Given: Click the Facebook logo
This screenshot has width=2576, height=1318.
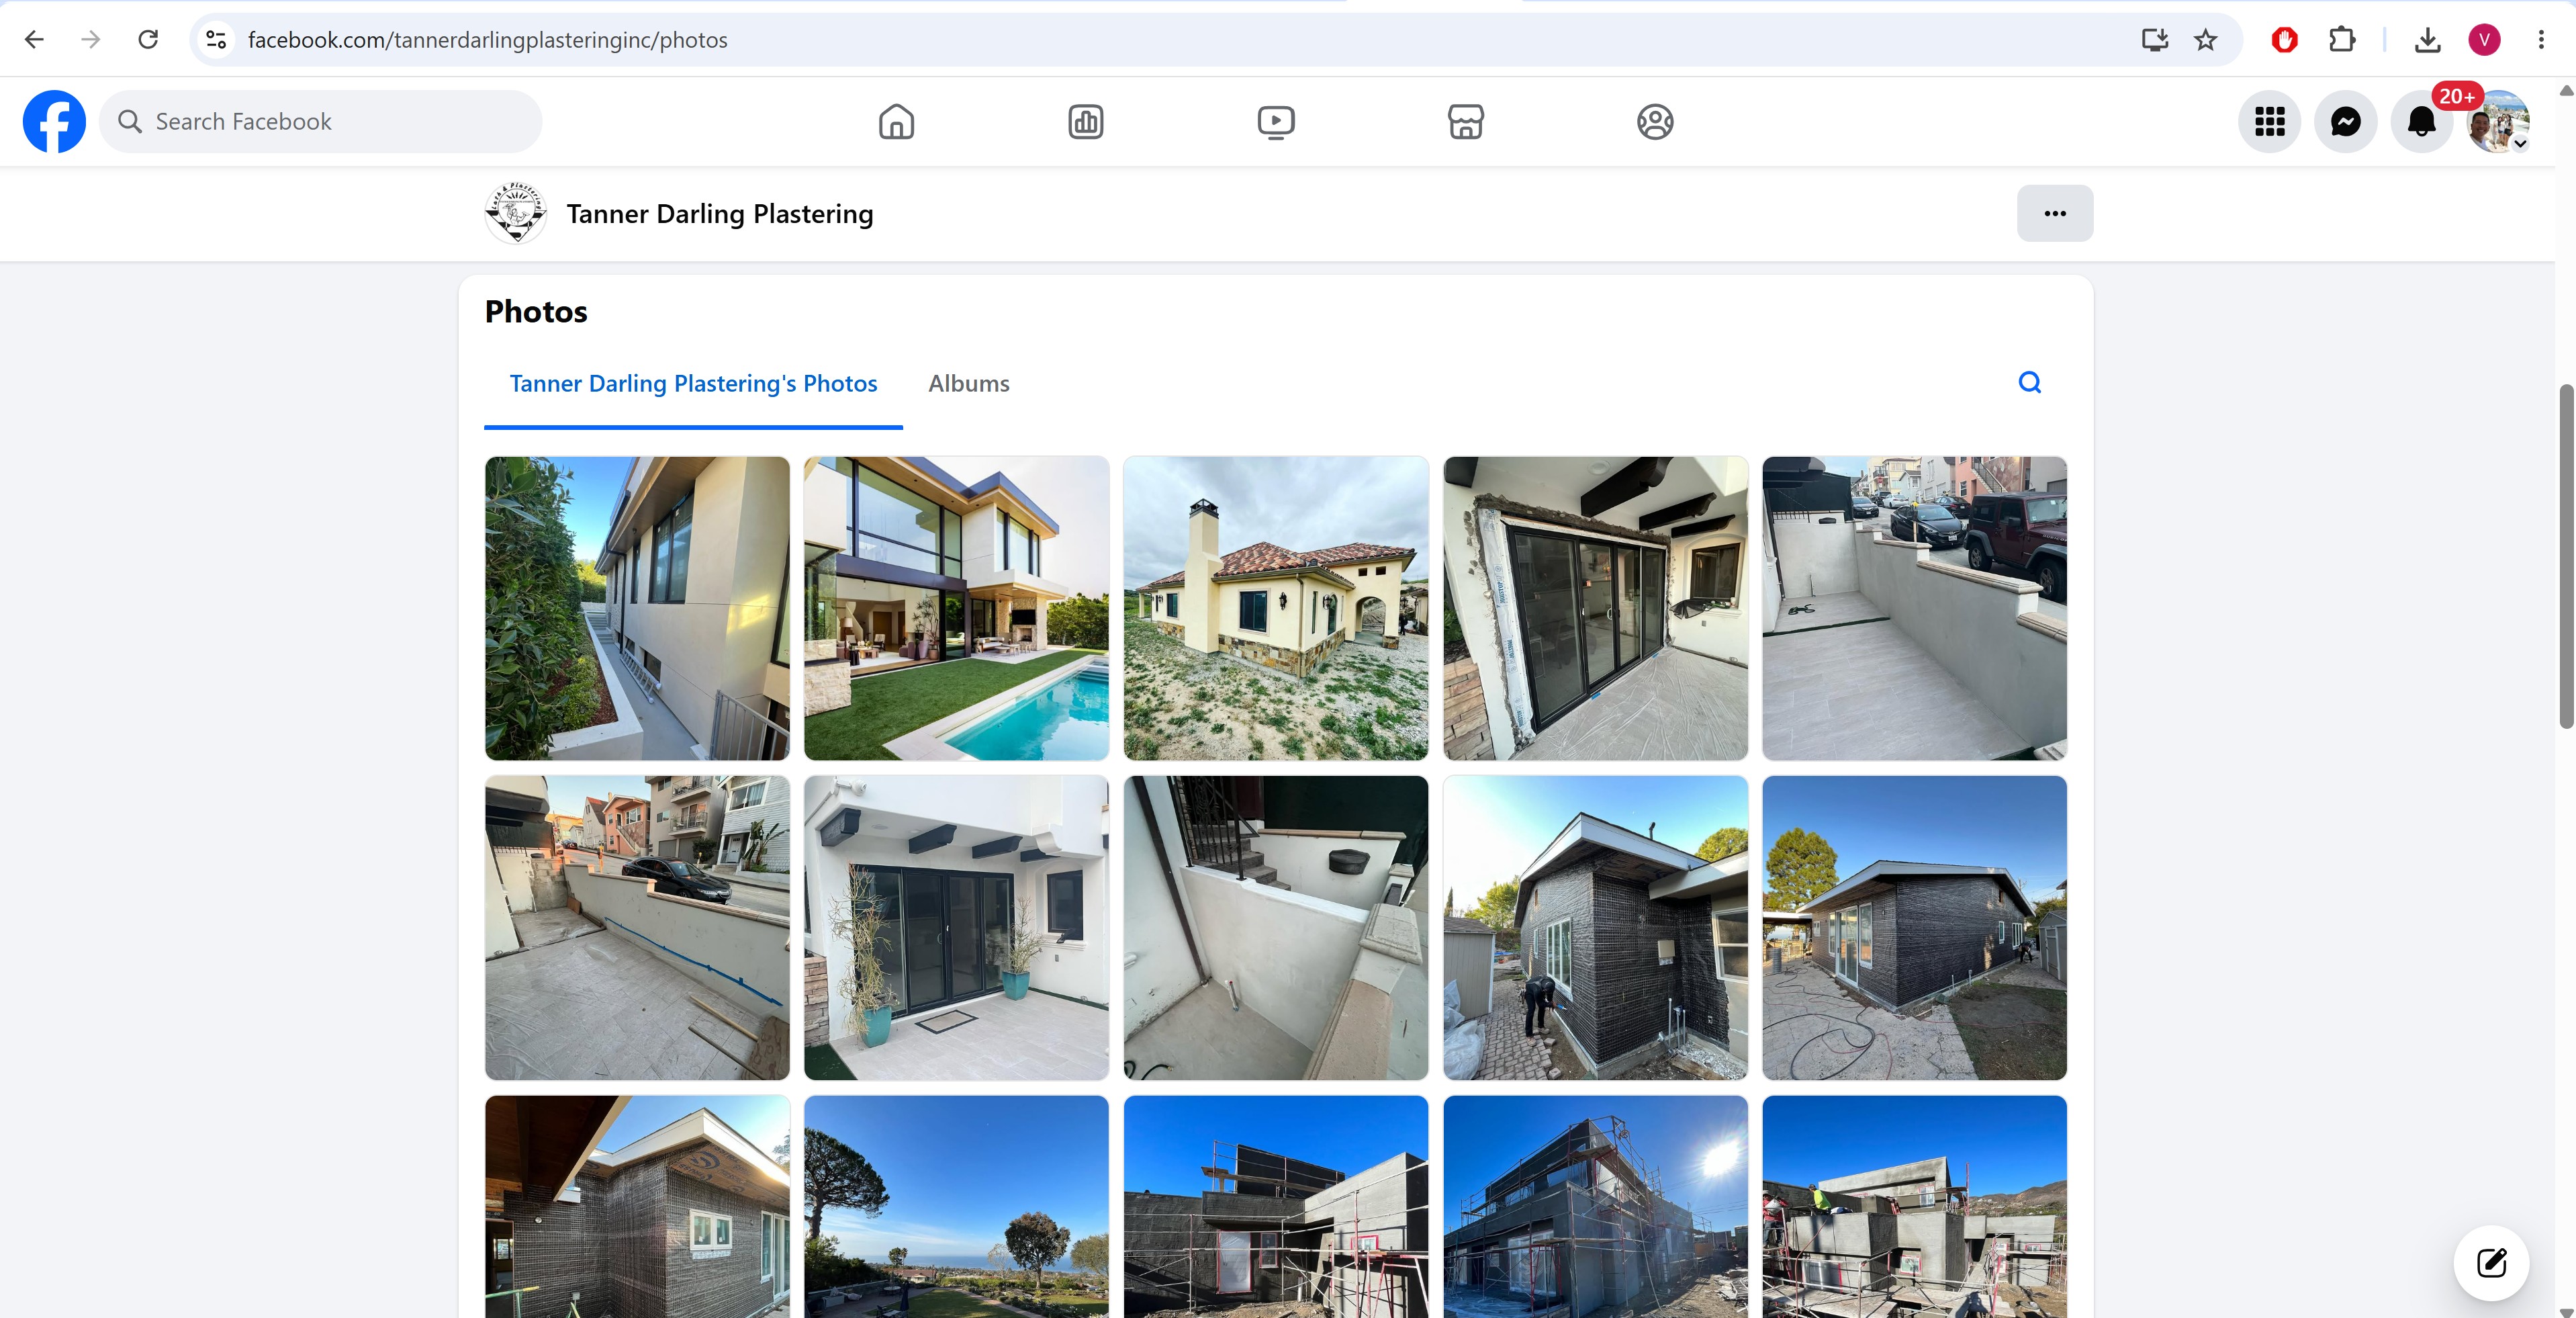Looking at the screenshot, I should pyautogui.click(x=54, y=122).
